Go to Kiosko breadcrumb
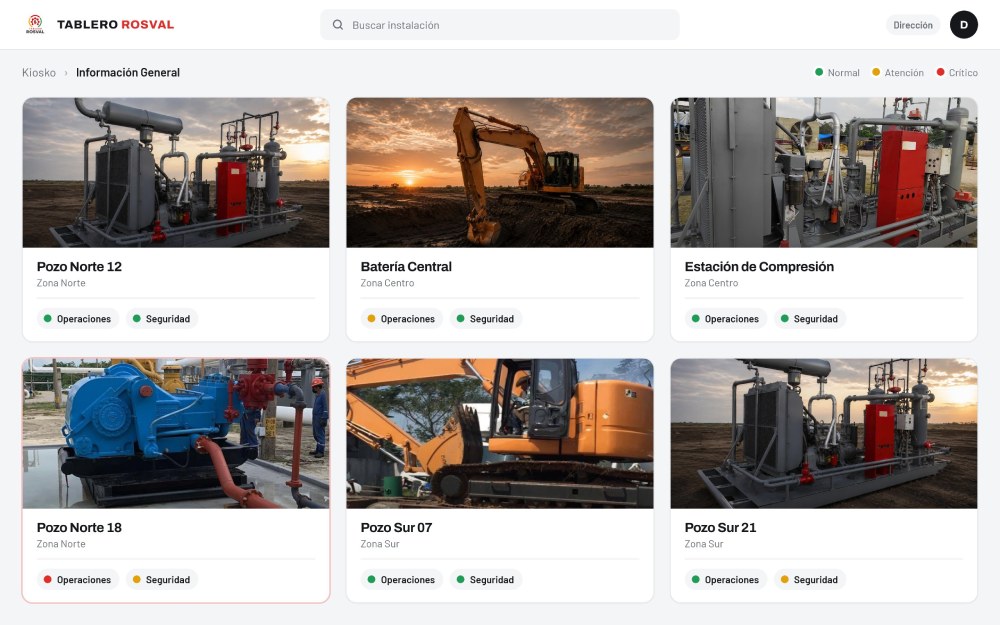The image size is (1000, 625). tap(39, 73)
